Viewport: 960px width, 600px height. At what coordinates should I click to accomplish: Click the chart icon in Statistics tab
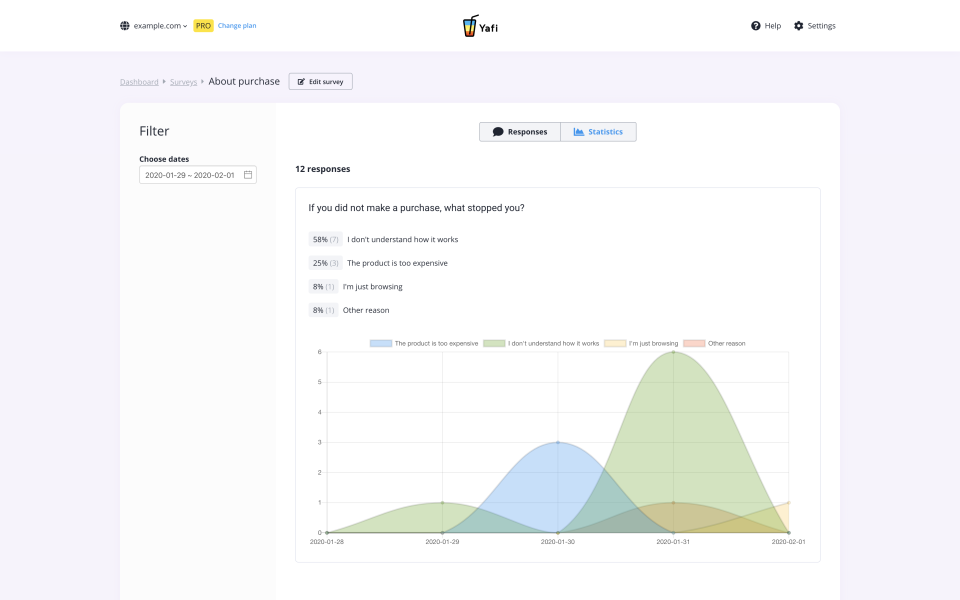579,132
